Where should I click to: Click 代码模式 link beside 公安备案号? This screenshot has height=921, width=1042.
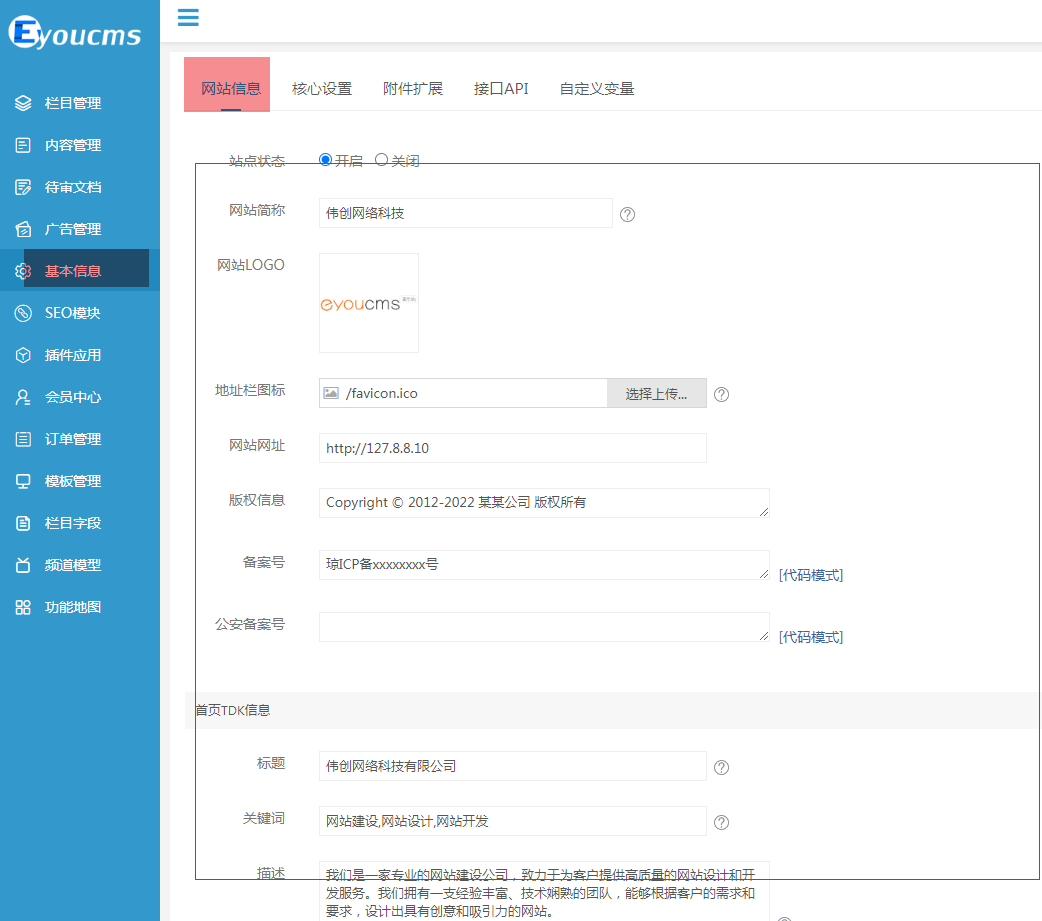(811, 637)
